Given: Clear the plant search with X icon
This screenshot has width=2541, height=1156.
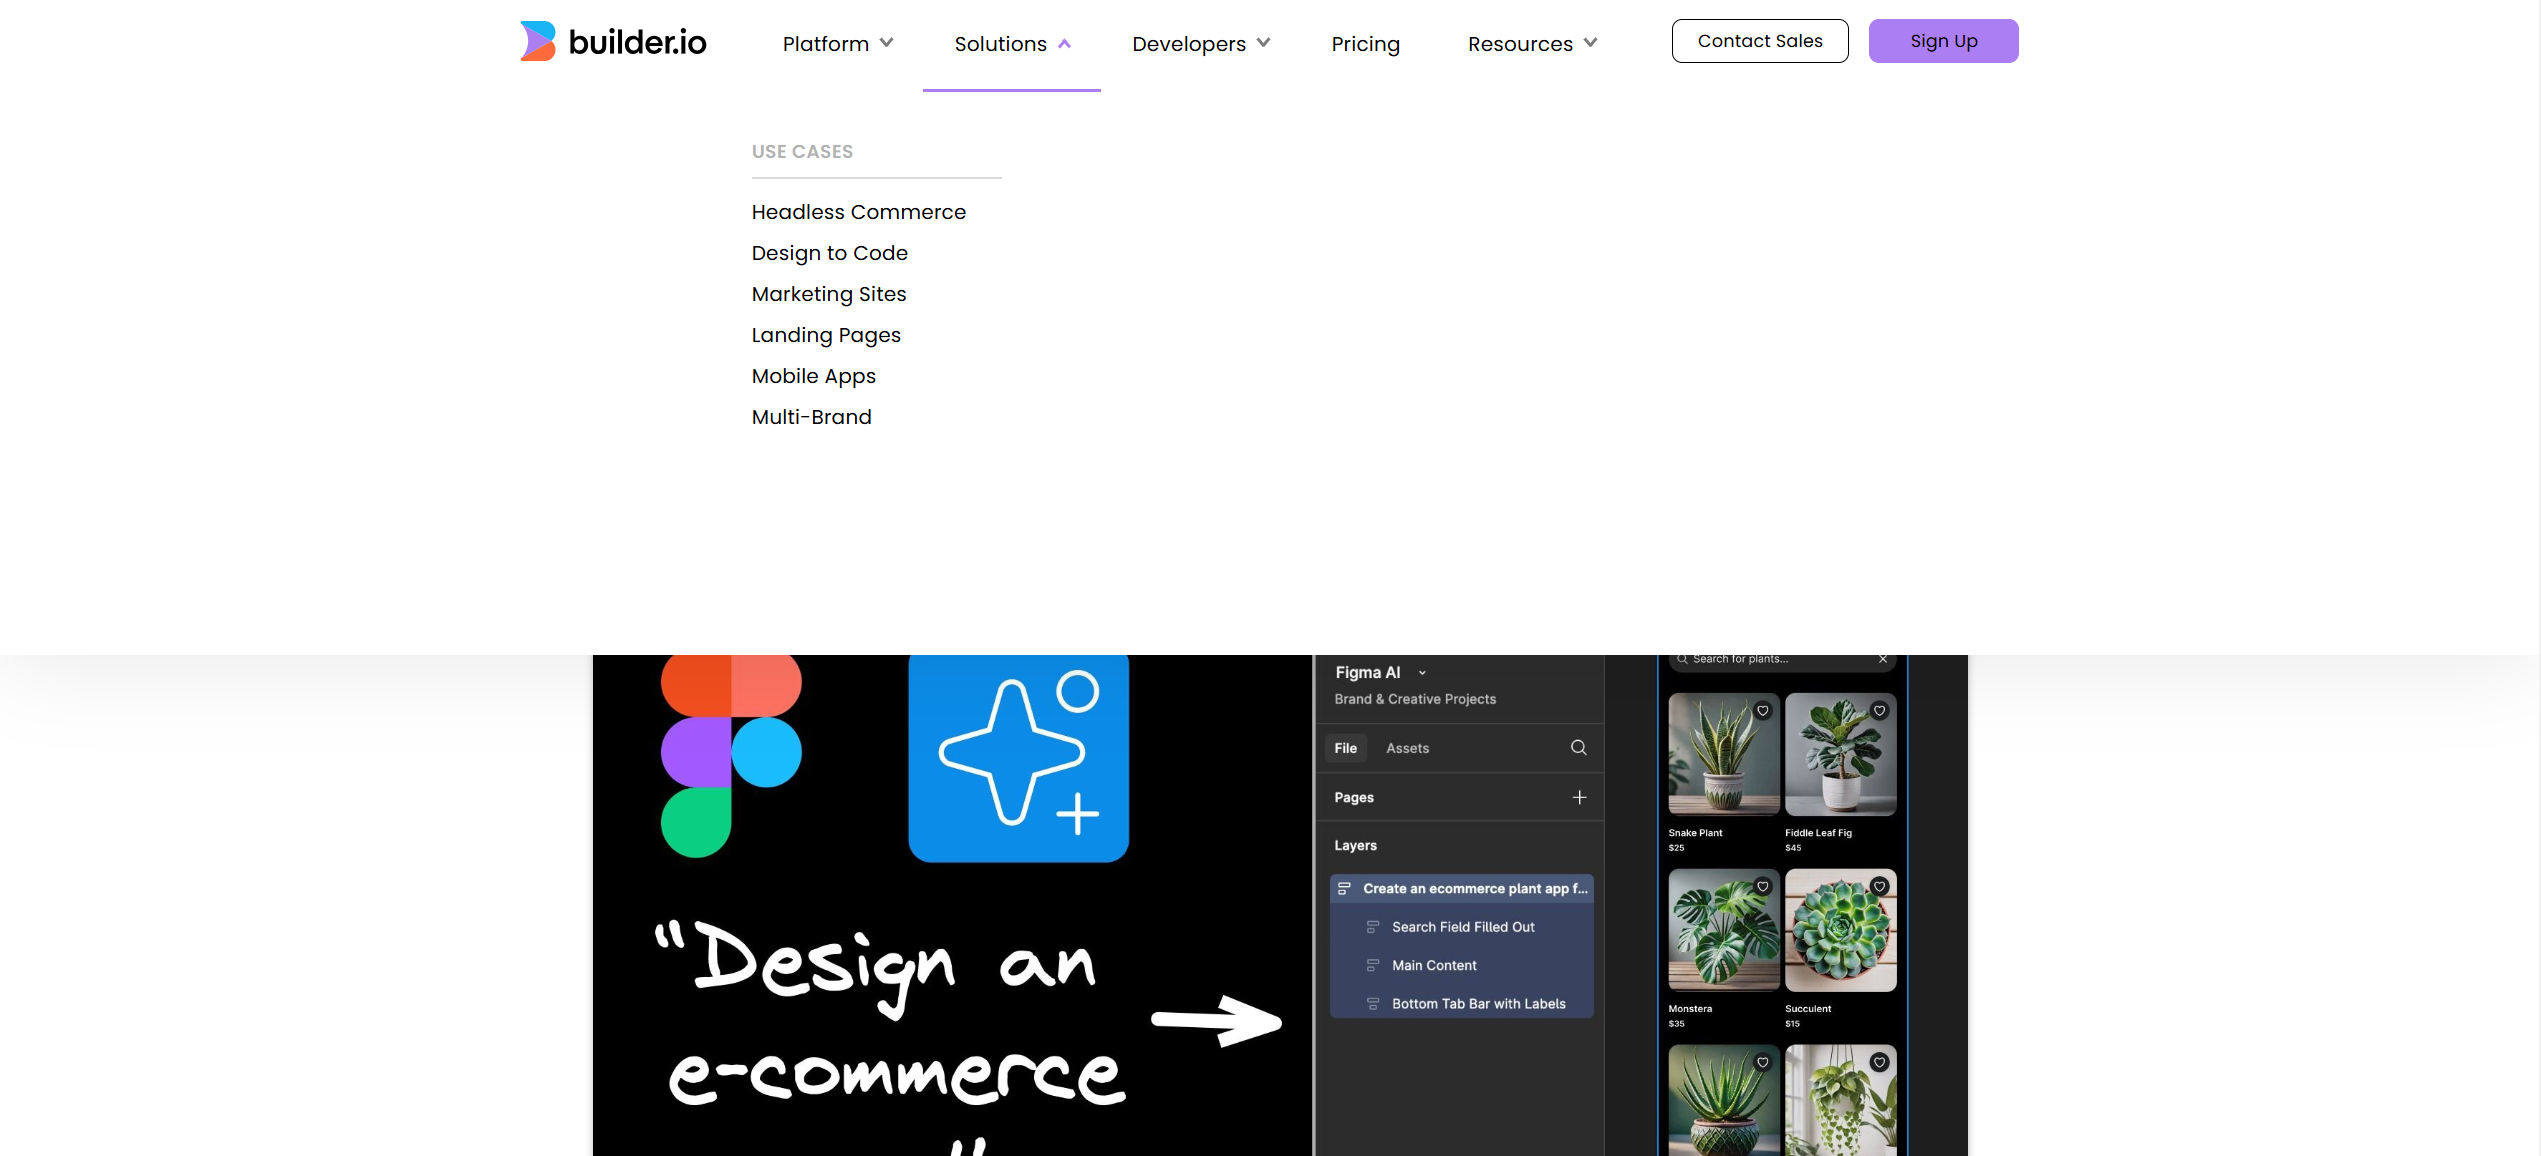Looking at the screenshot, I should (x=1883, y=659).
